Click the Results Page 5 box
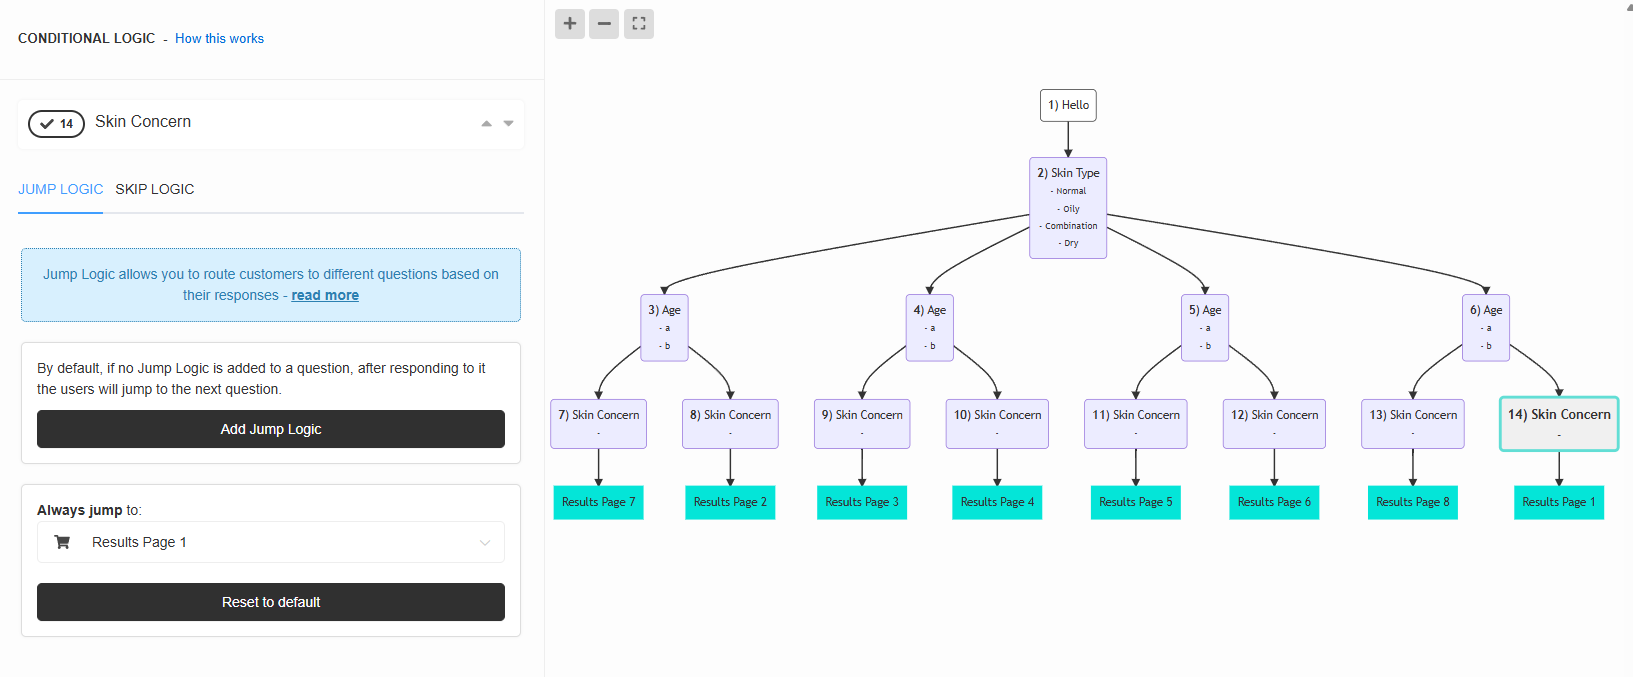This screenshot has width=1633, height=677. coord(1136,502)
